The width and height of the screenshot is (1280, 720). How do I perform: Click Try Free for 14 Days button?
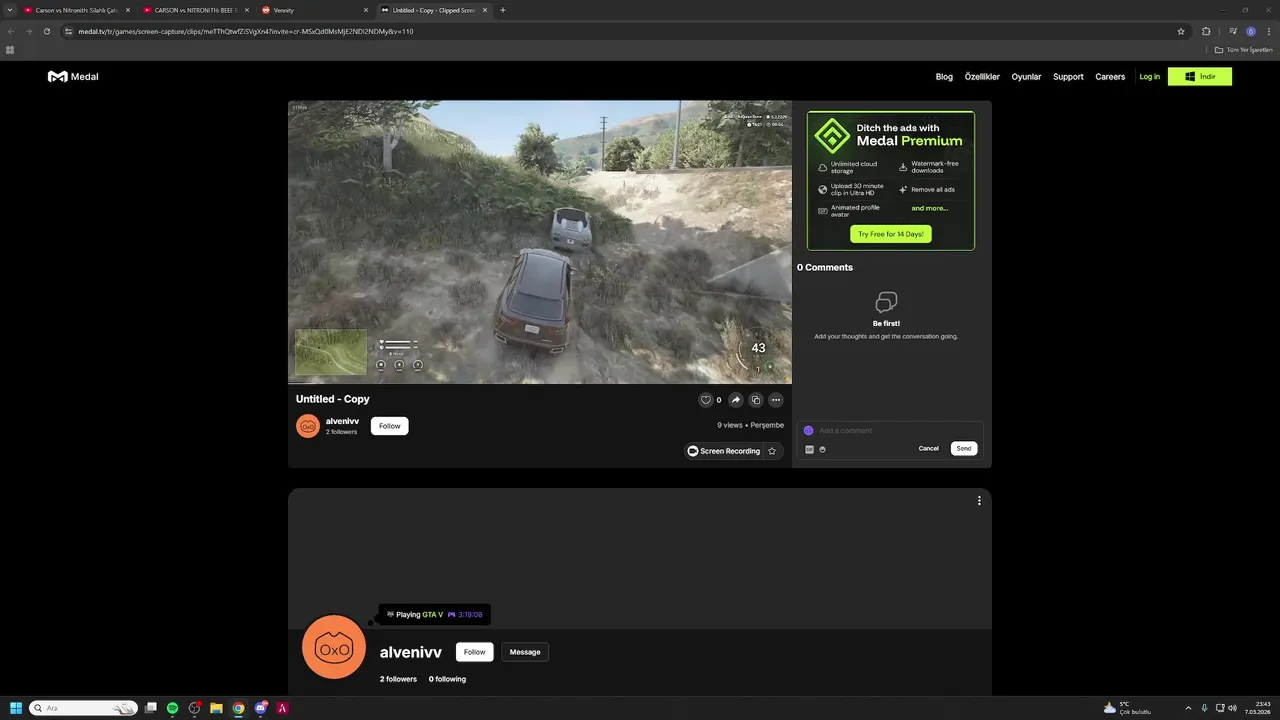891,234
